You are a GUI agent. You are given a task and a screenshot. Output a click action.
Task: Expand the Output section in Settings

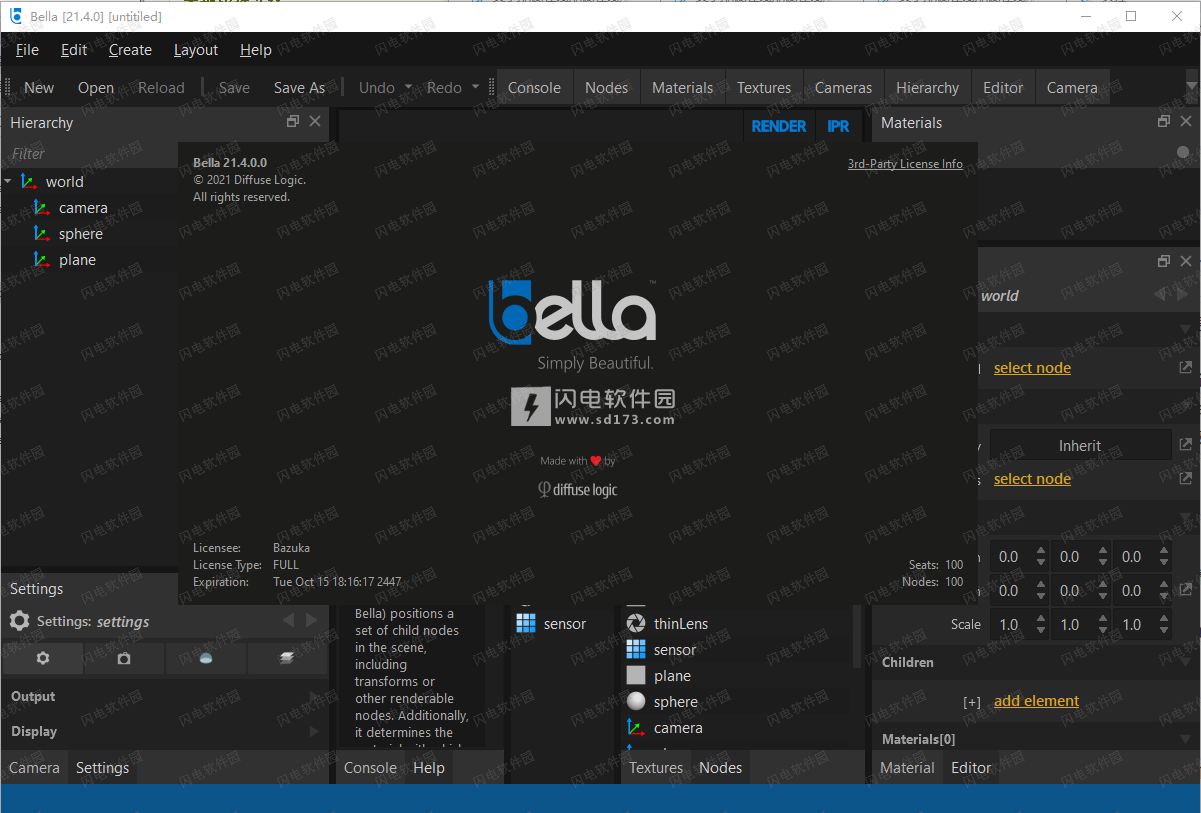pos(313,697)
